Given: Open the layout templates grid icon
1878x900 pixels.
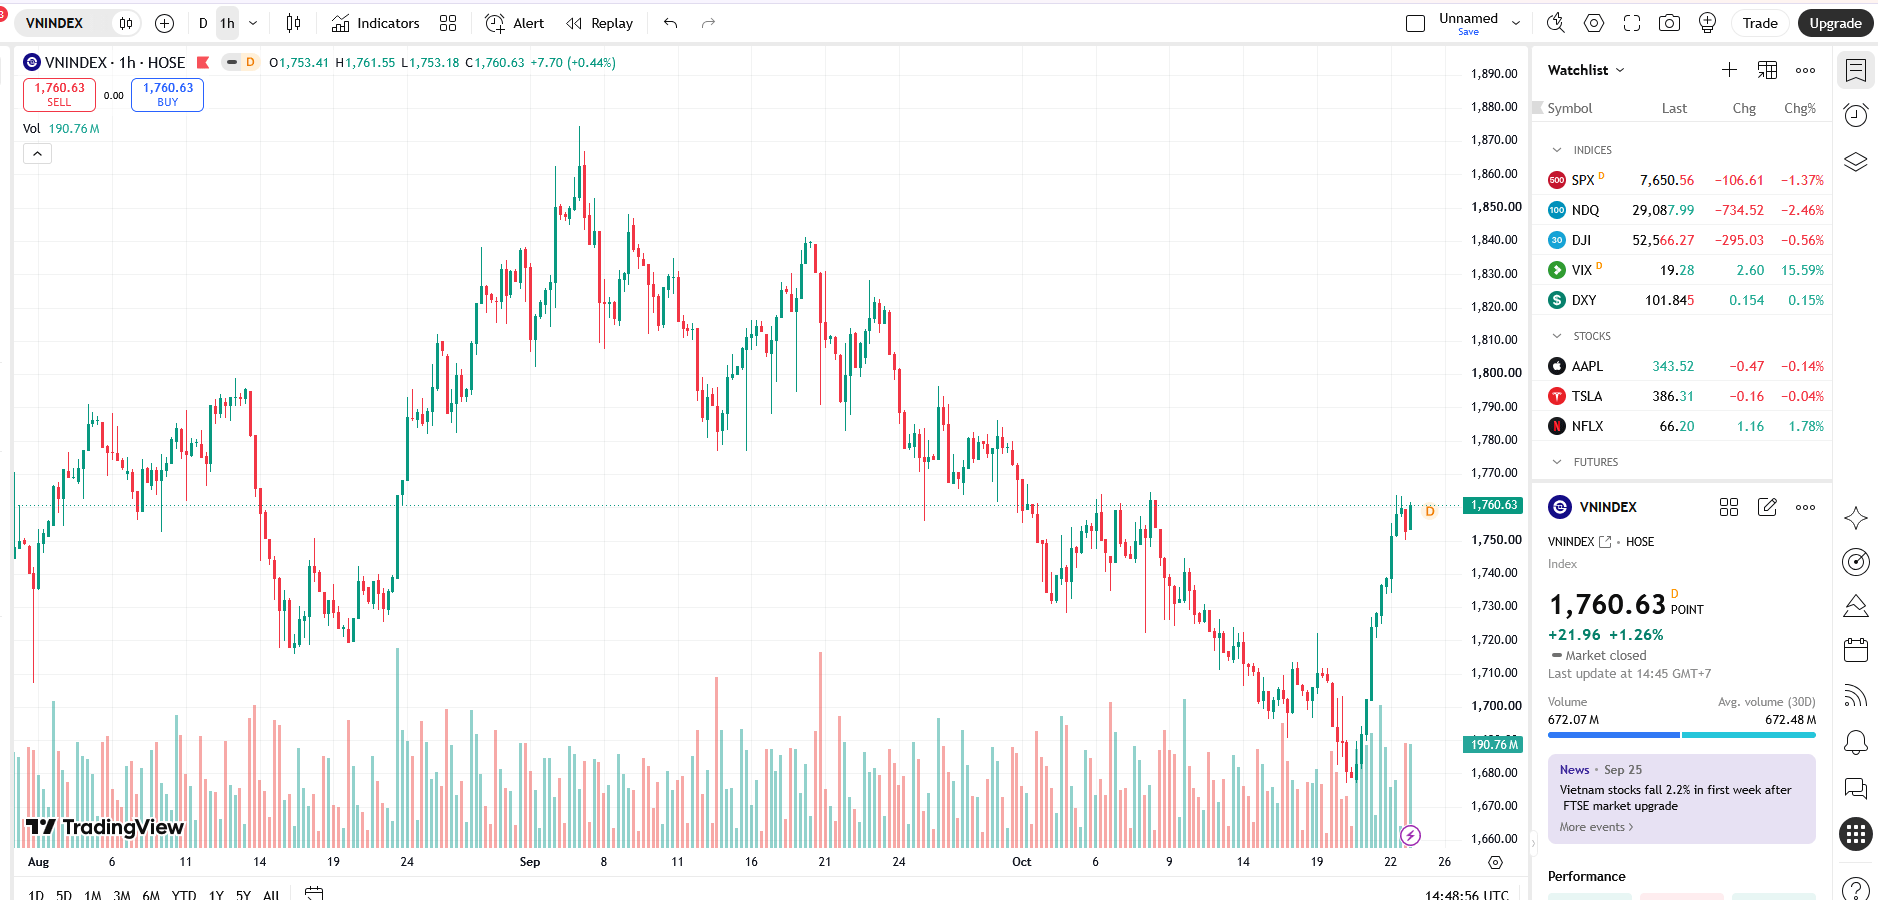Looking at the screenshot, I should point(448,23).
